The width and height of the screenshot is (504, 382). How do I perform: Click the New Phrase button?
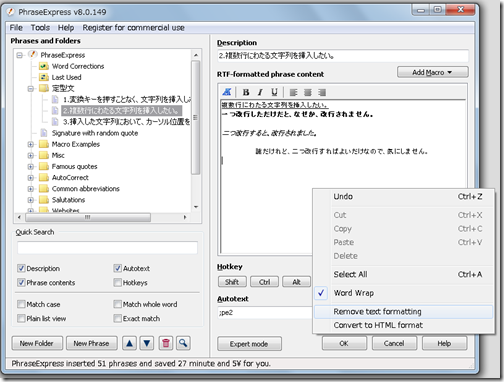coord(91,343)
